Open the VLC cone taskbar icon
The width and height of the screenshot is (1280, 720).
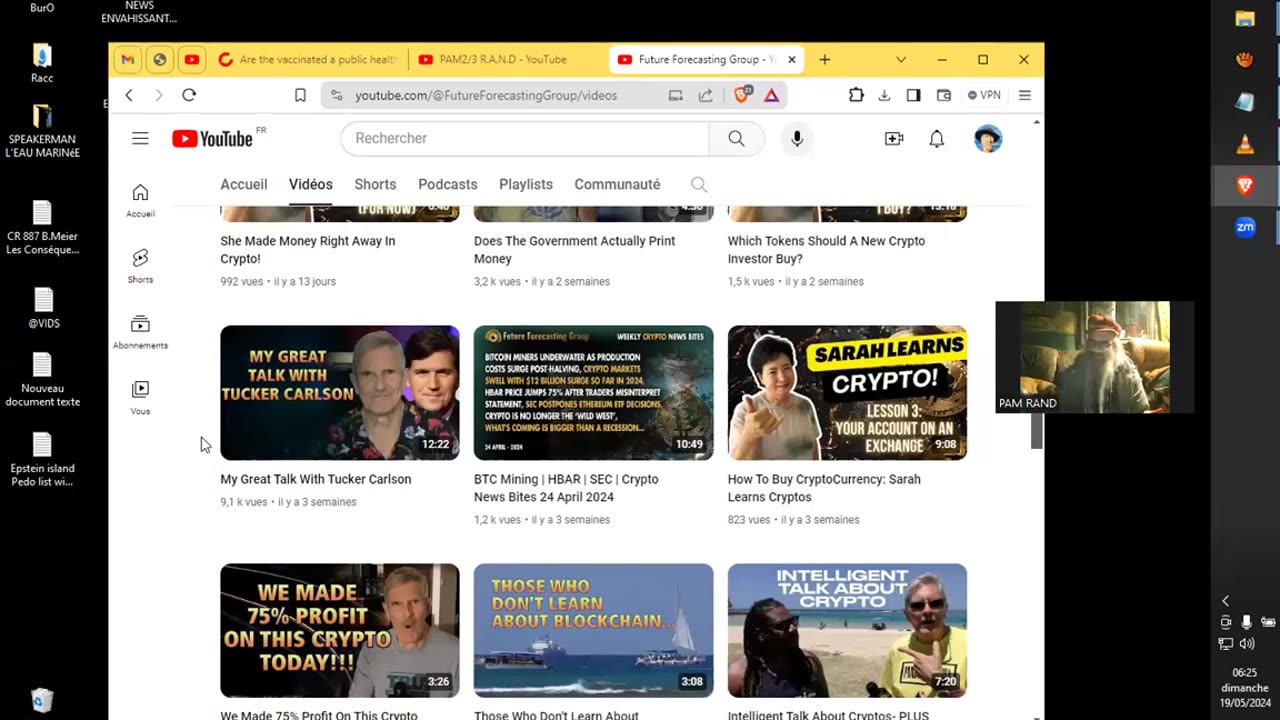1245,144
